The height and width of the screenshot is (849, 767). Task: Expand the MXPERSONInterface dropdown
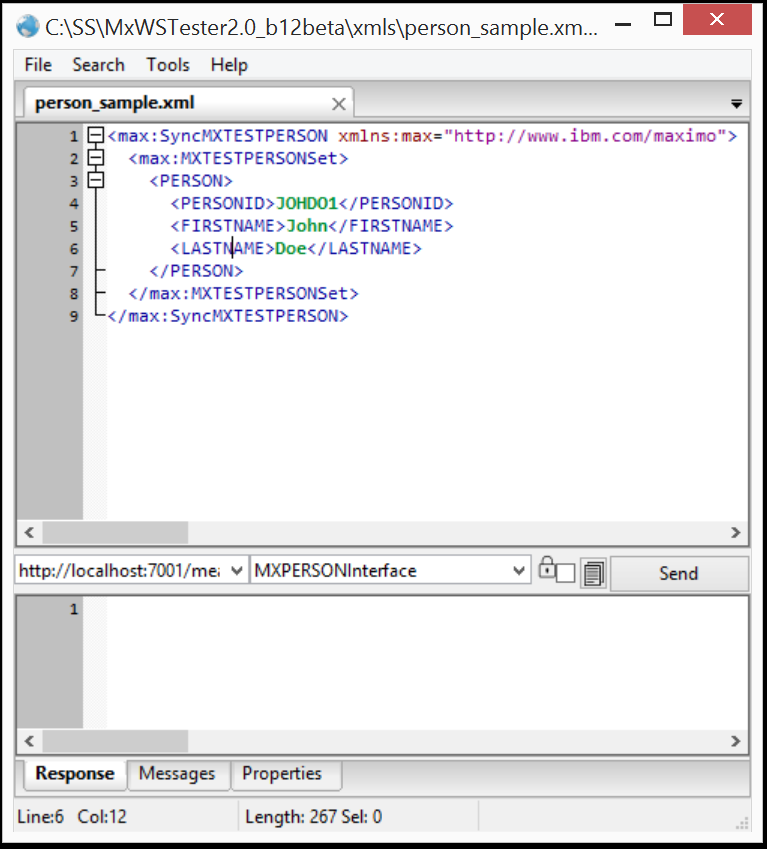[519, 571]
